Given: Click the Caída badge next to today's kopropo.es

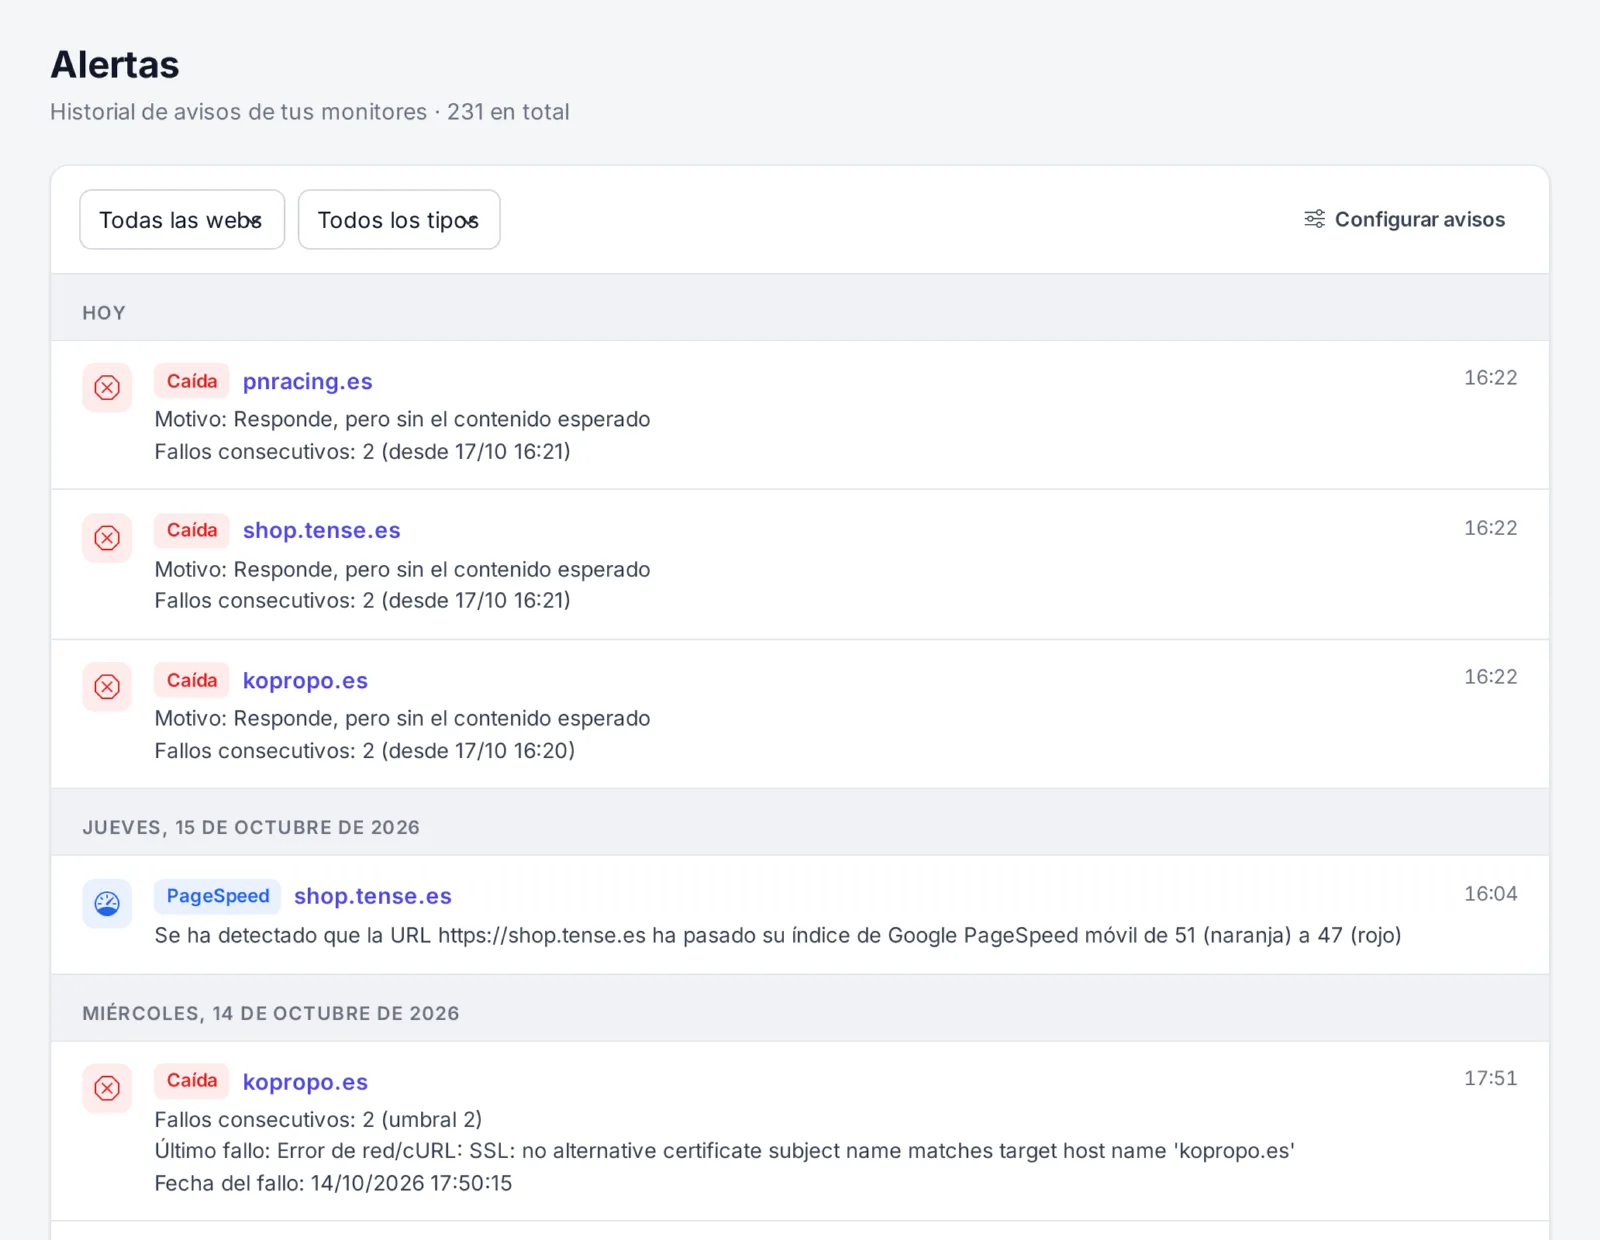Looking at the screenshot, I should 192,680.
